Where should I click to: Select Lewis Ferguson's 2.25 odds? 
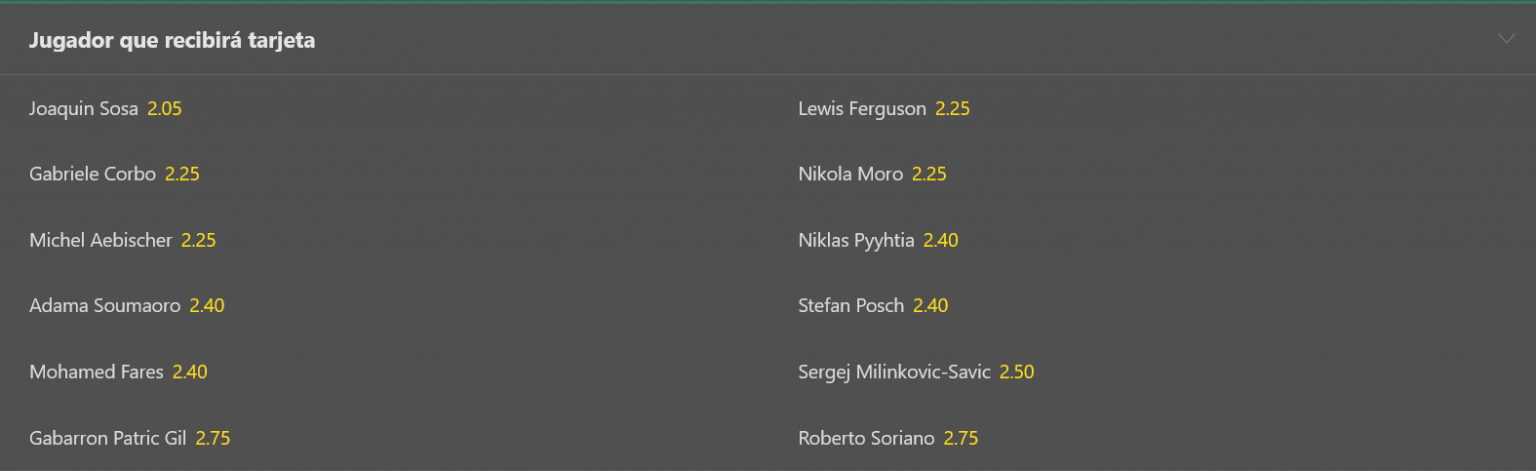point(952,109)
